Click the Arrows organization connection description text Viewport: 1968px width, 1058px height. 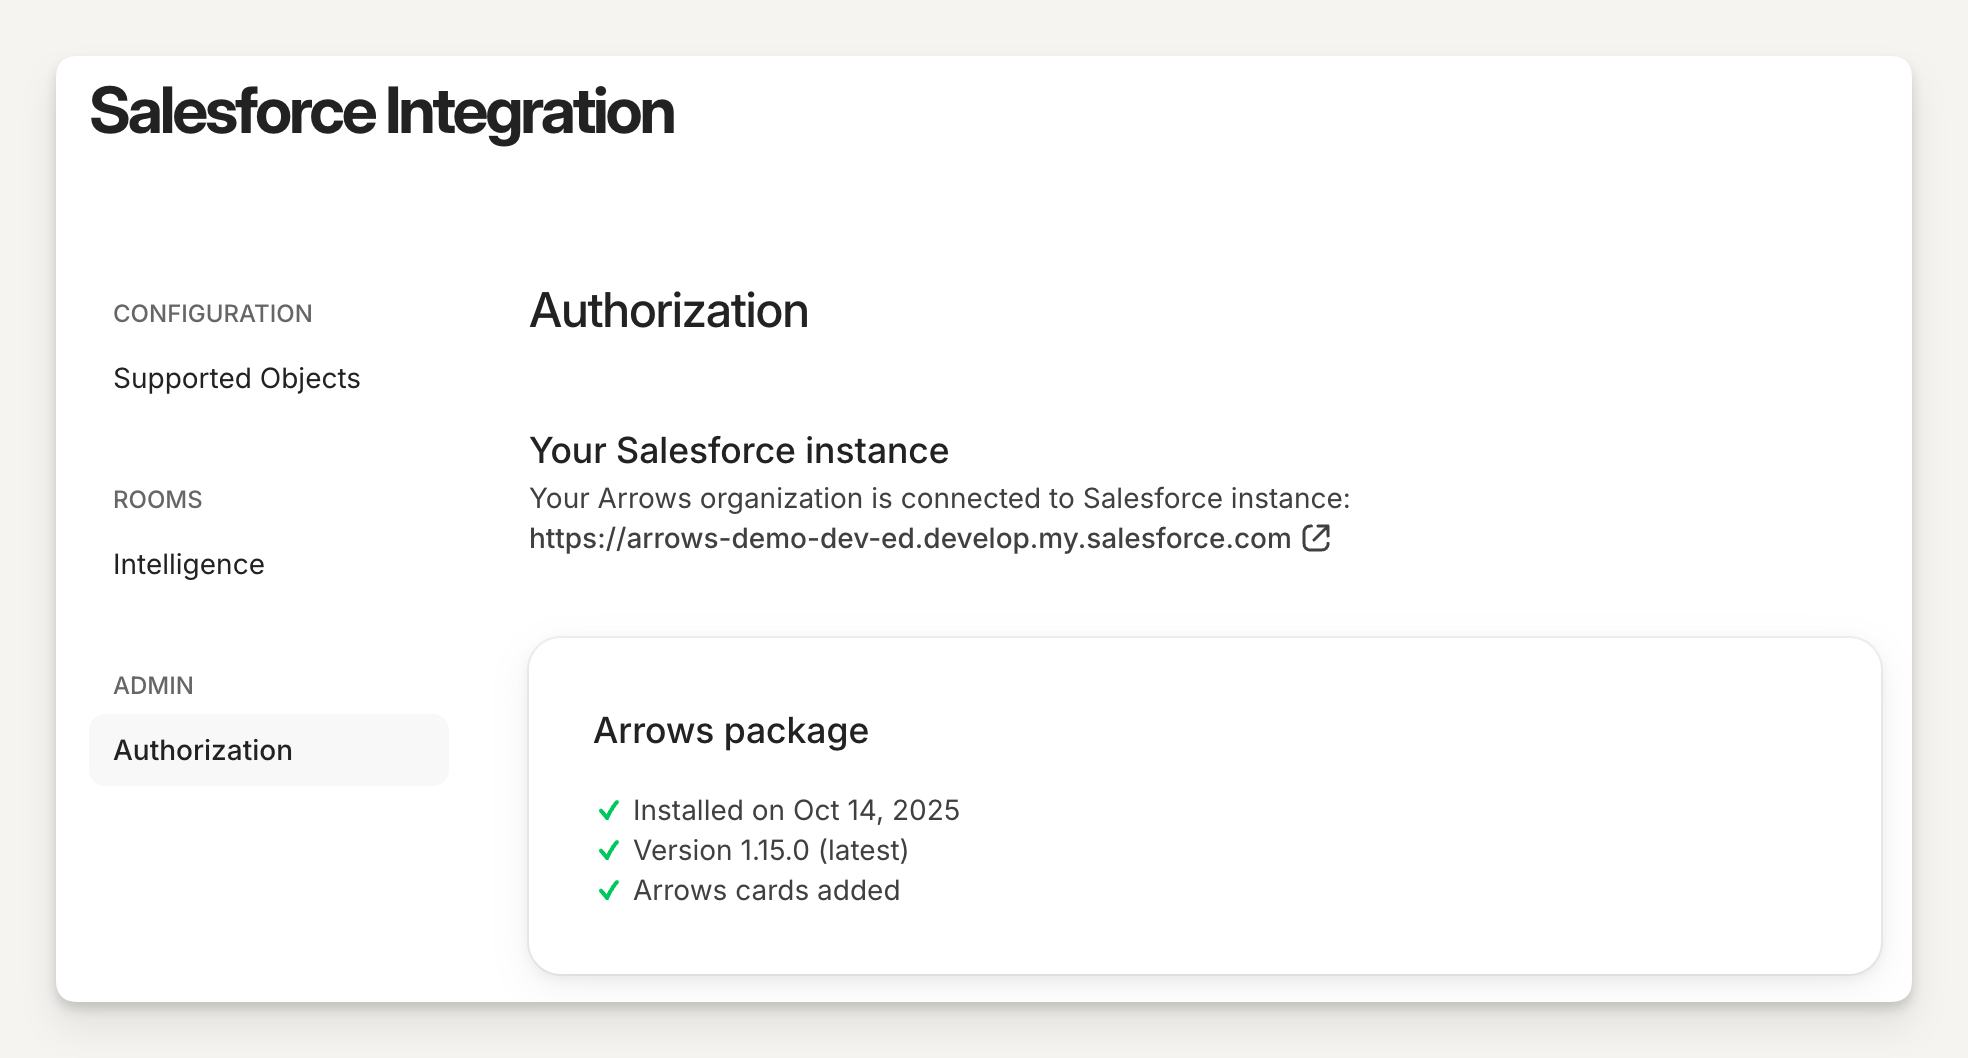pyautogui.click(x=939, y=498)
